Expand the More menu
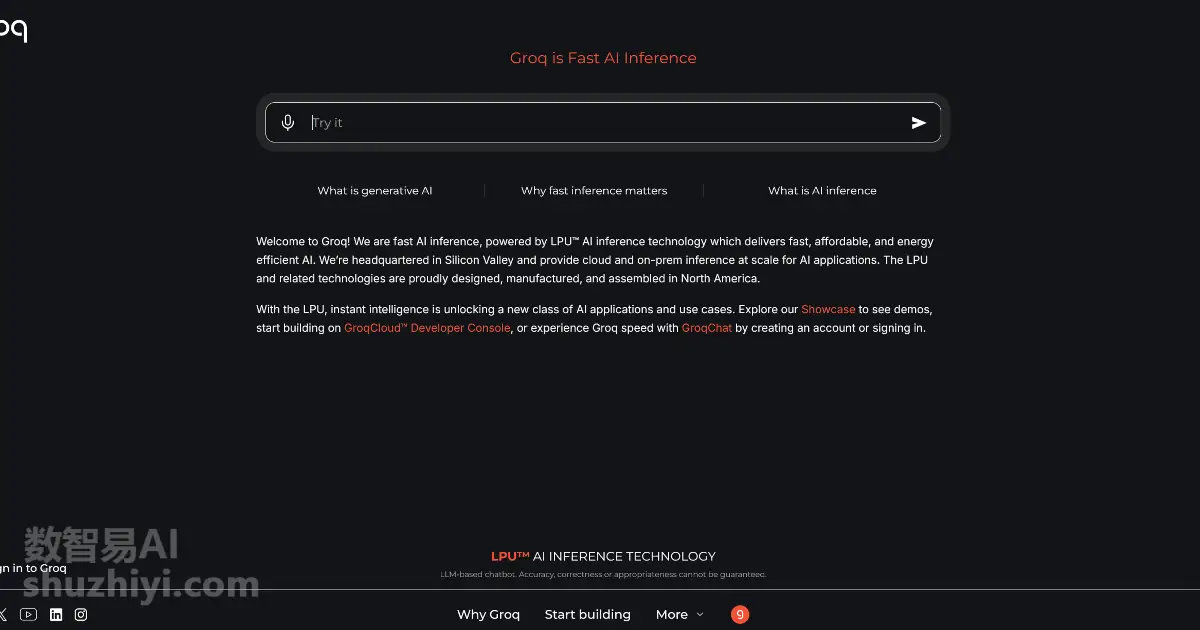This screenshot has width=1200, height=630. (671, 615)
